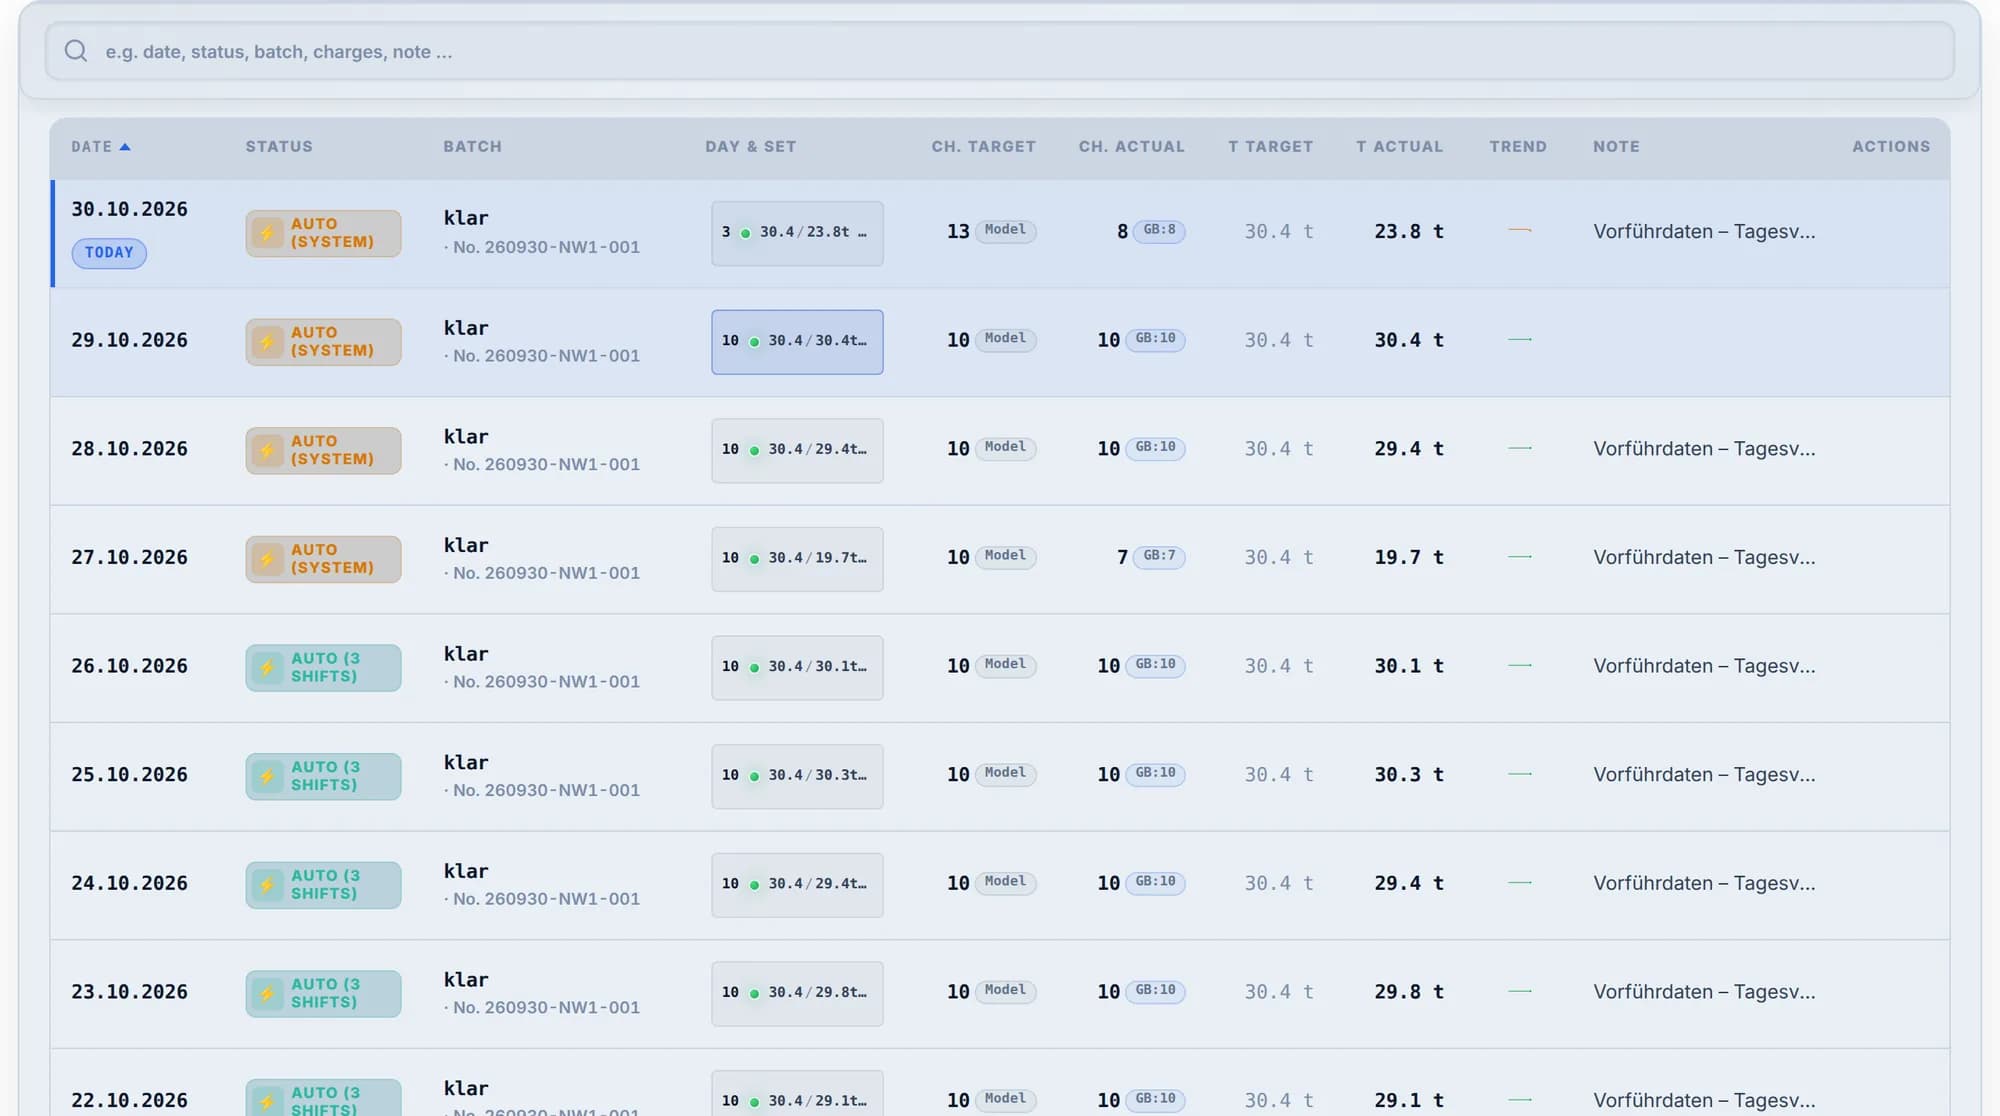Click lightning icon in 30.10.2026 status badge
This screenshot has height=1116, width=2000.
tap(267, 234)
